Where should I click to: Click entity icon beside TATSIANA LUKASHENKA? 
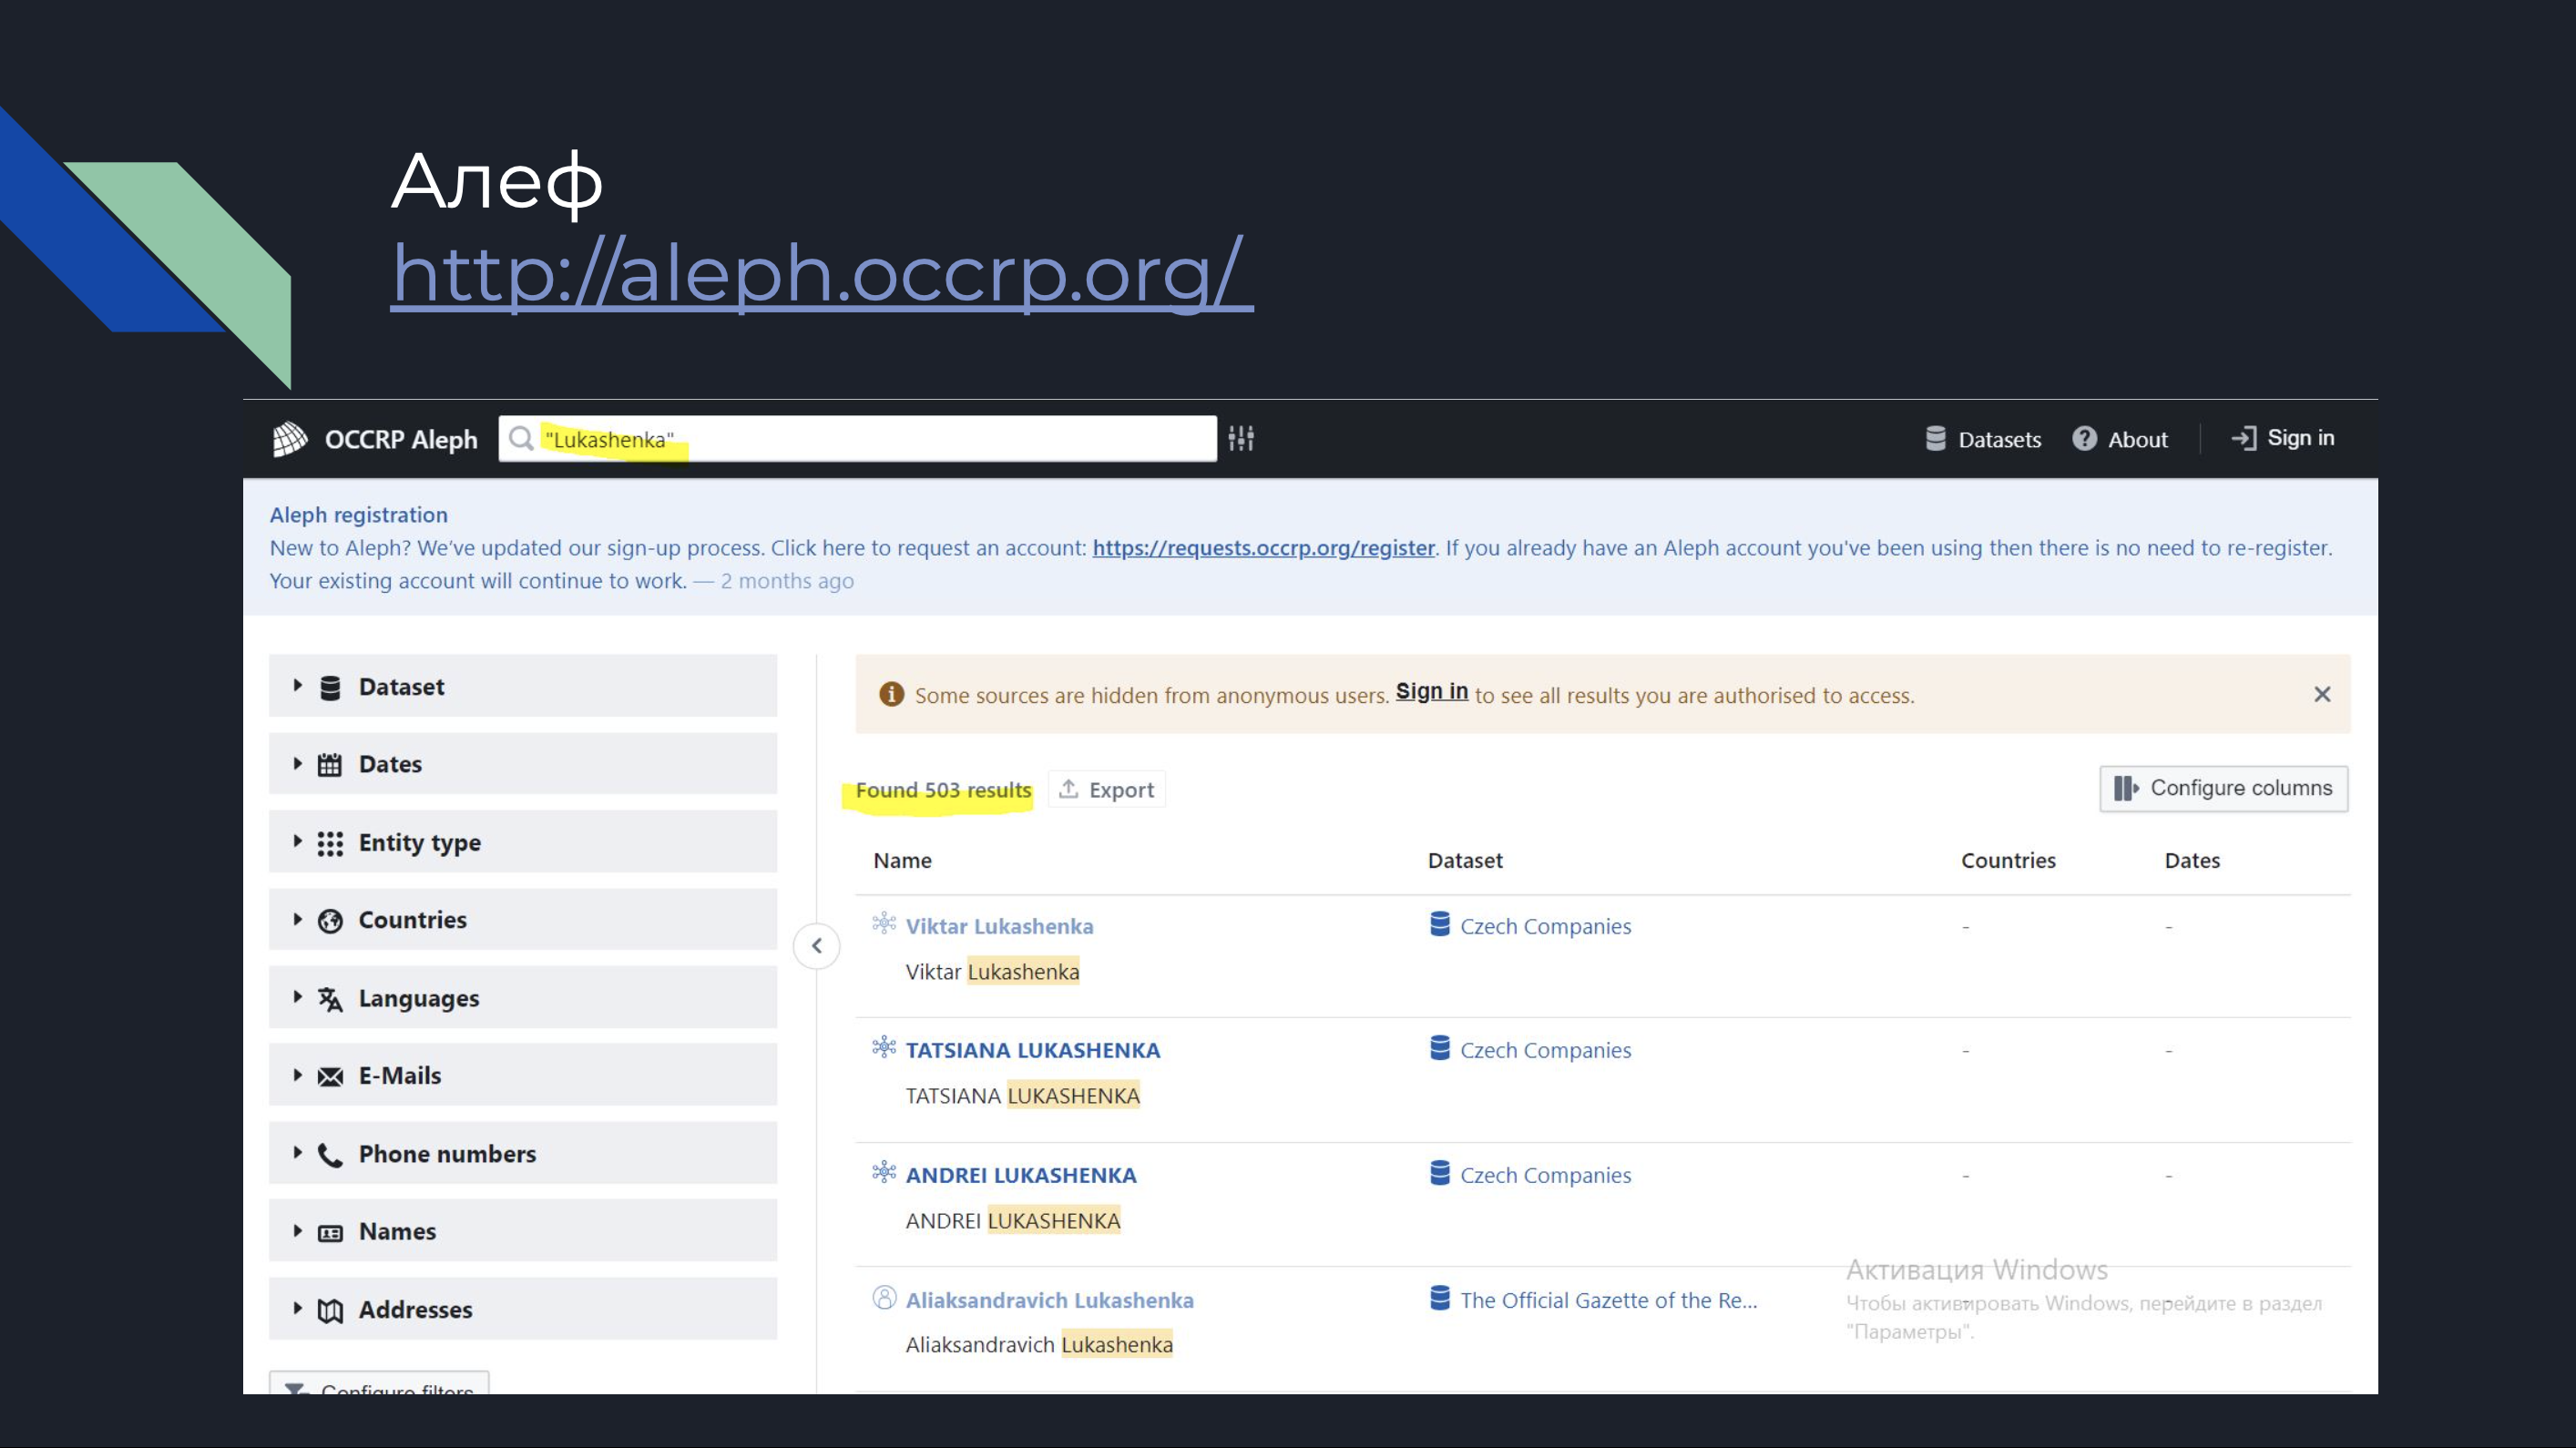tap(884, 1047)
